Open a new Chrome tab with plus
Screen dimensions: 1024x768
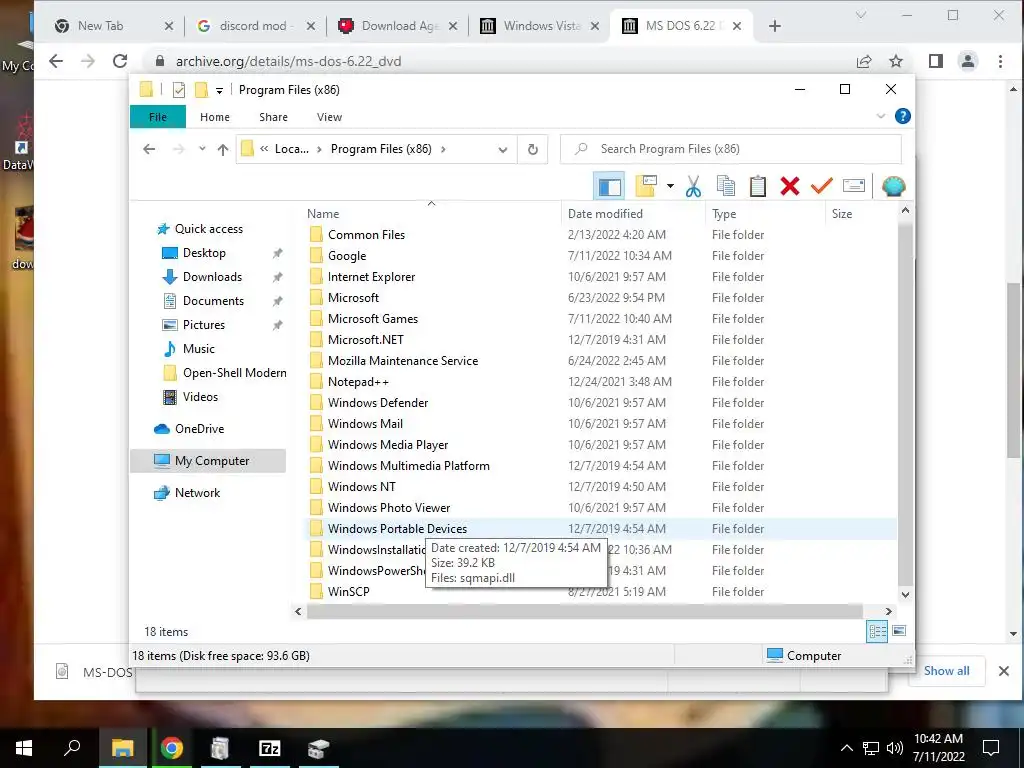pos(775,26)
